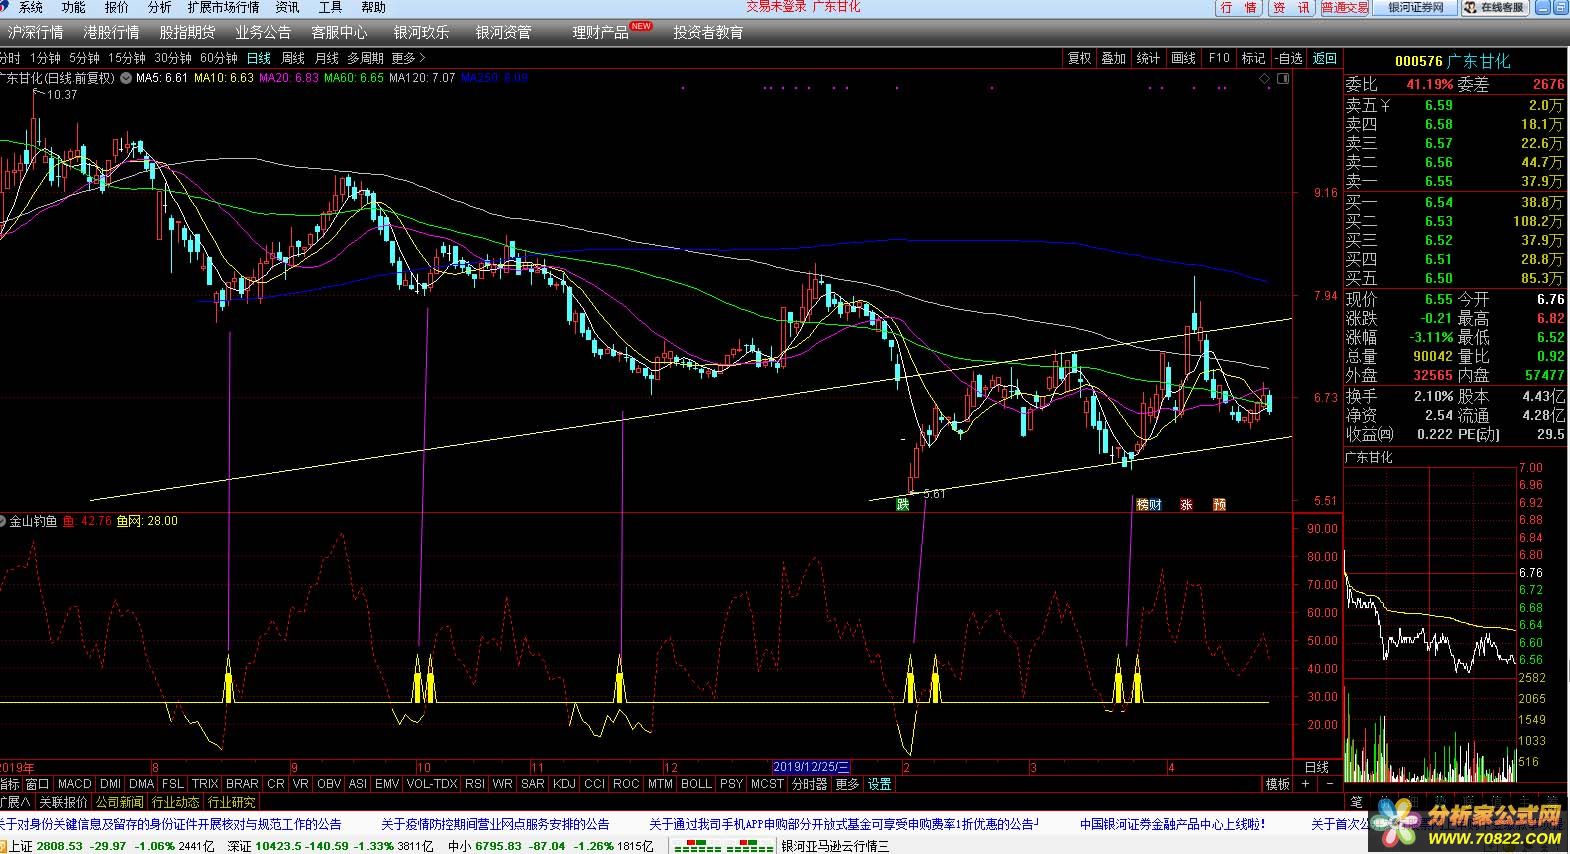Click the 返回 button
This screenshot has width=1570, height=854.
pos(1325,58)
